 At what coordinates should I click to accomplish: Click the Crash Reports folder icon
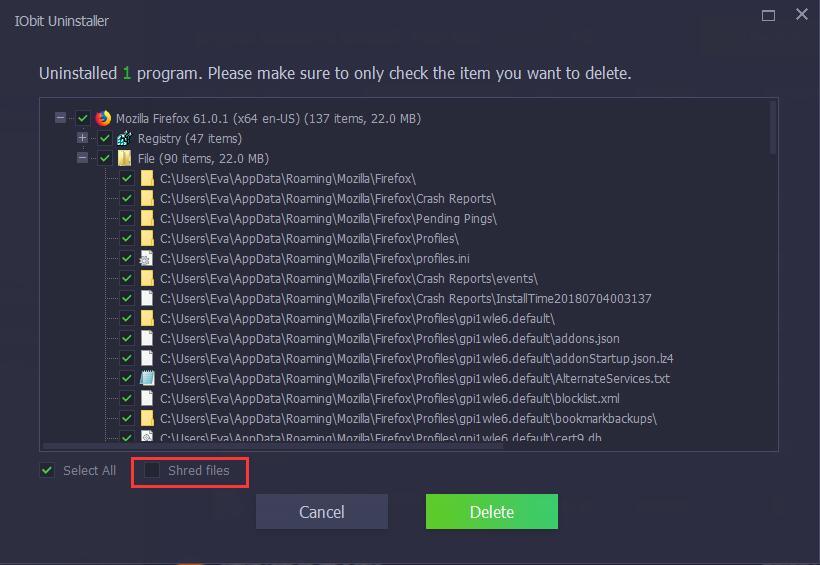147,198
